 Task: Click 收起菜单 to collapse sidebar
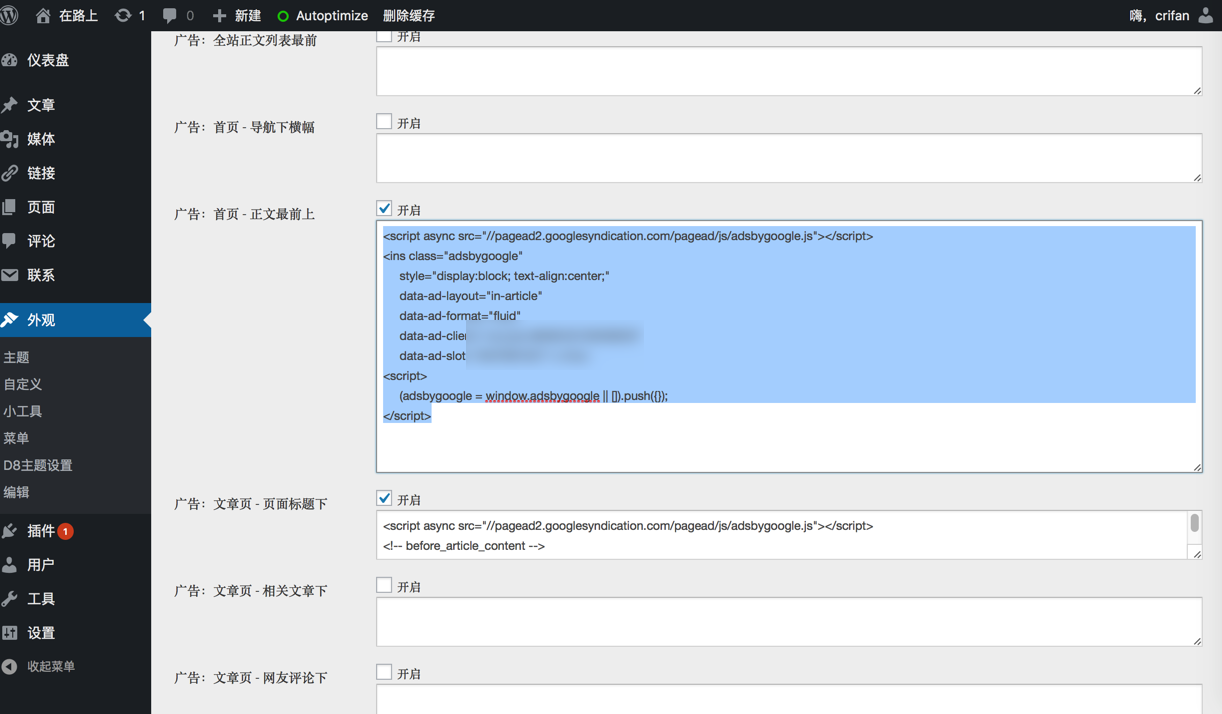[51, 667]
